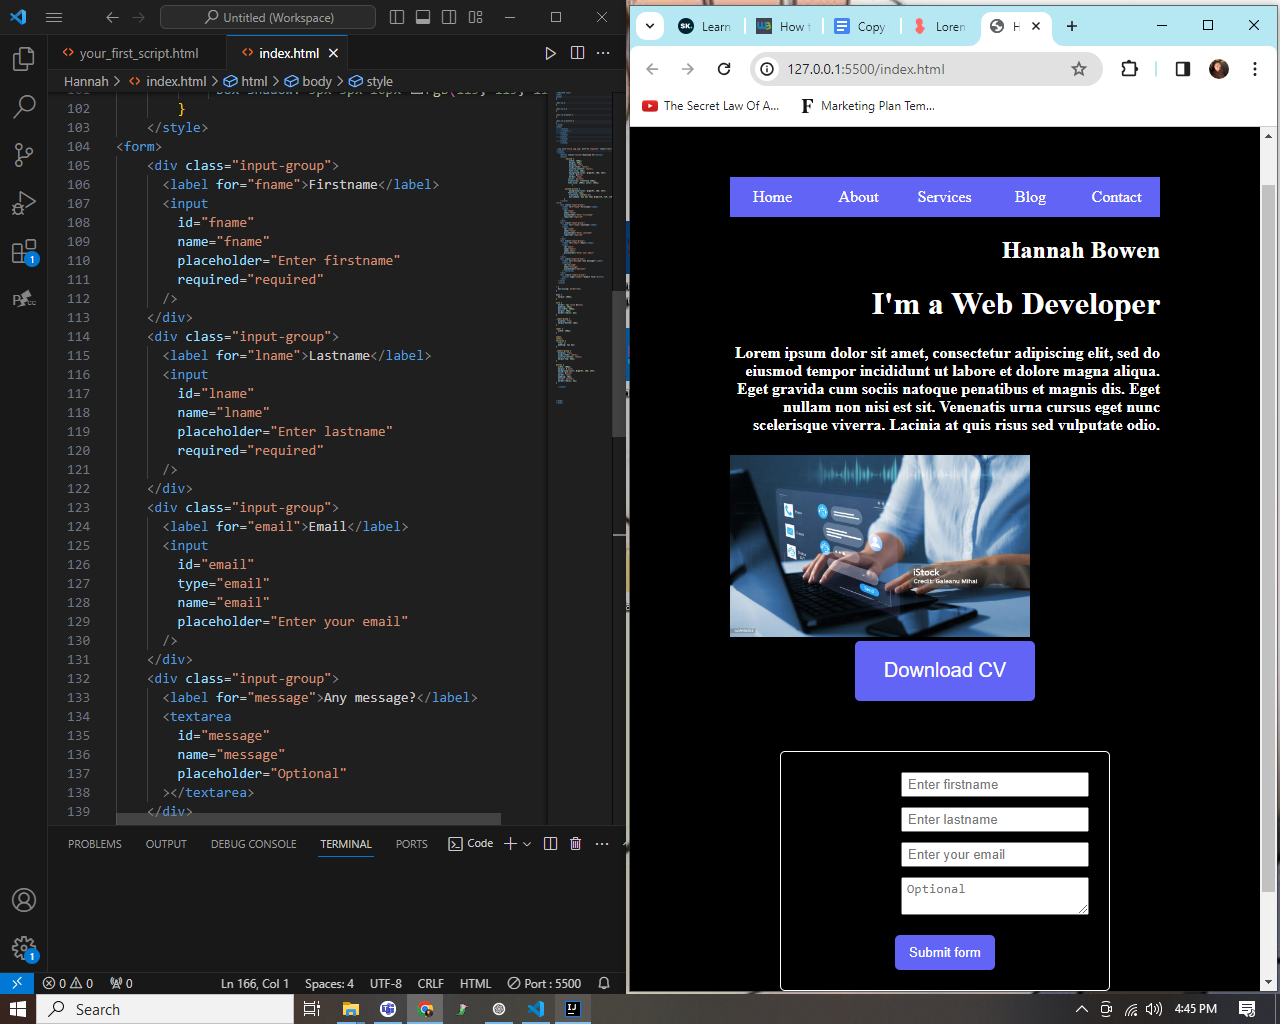Toggle the secondary sidebar layout icon
1280x1024 pixels.
tap(449, 17)
